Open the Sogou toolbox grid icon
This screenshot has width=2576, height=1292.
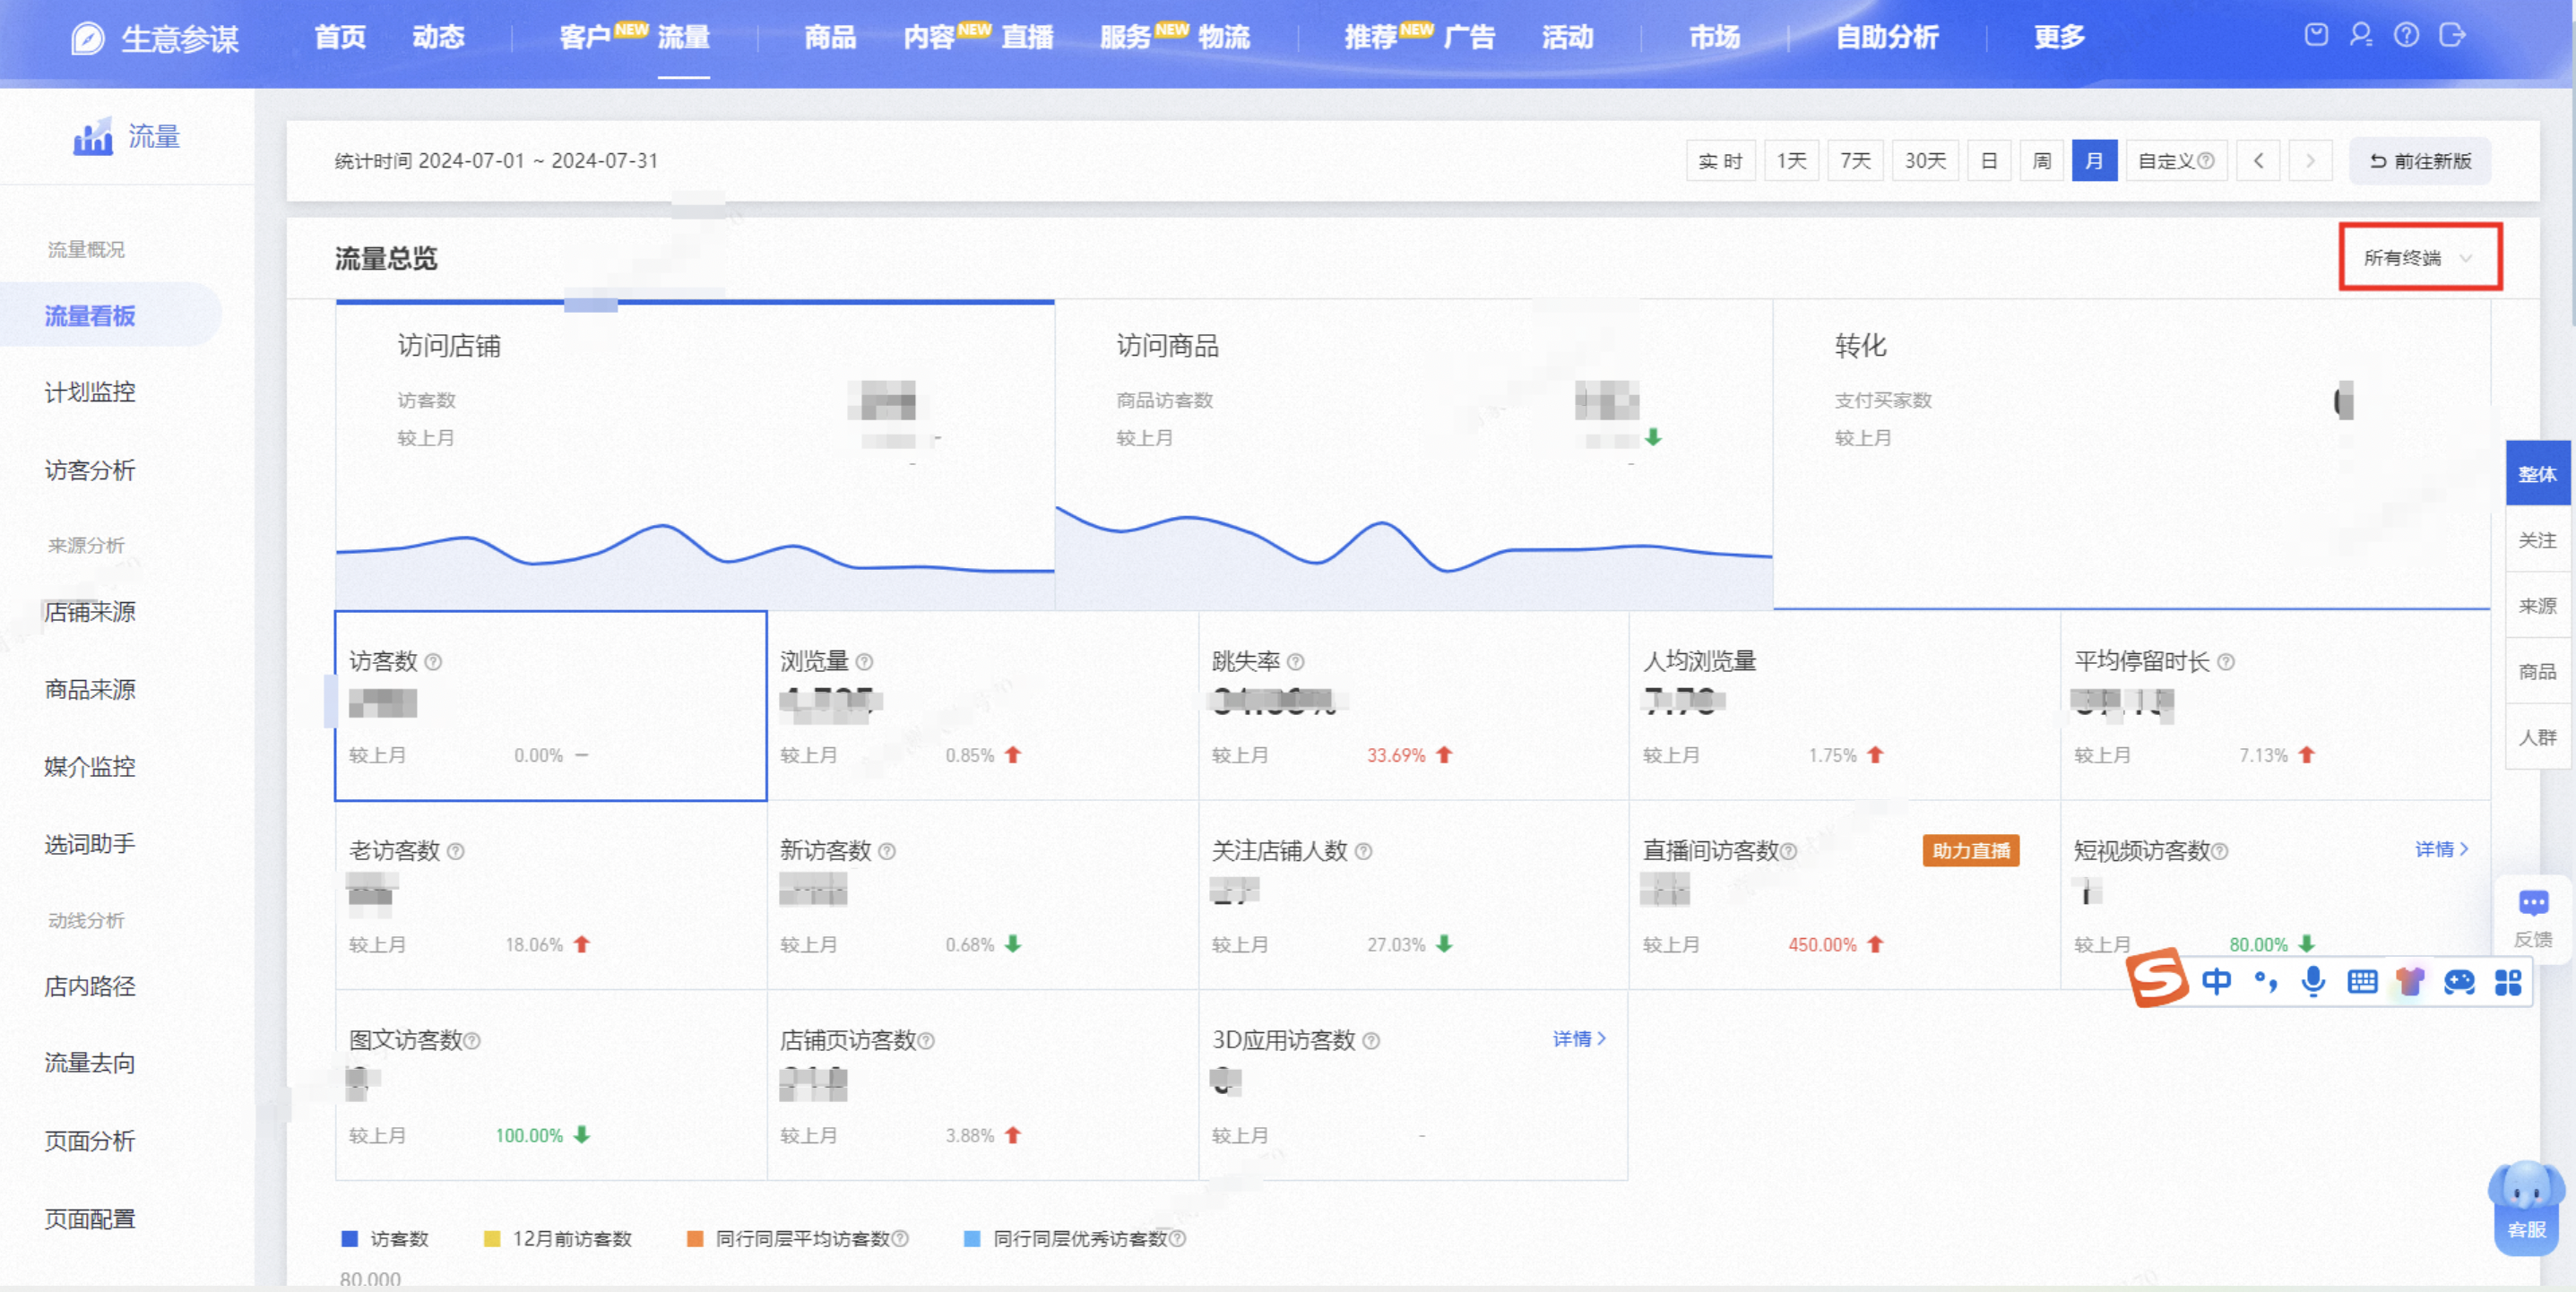tap(2508, 982)
